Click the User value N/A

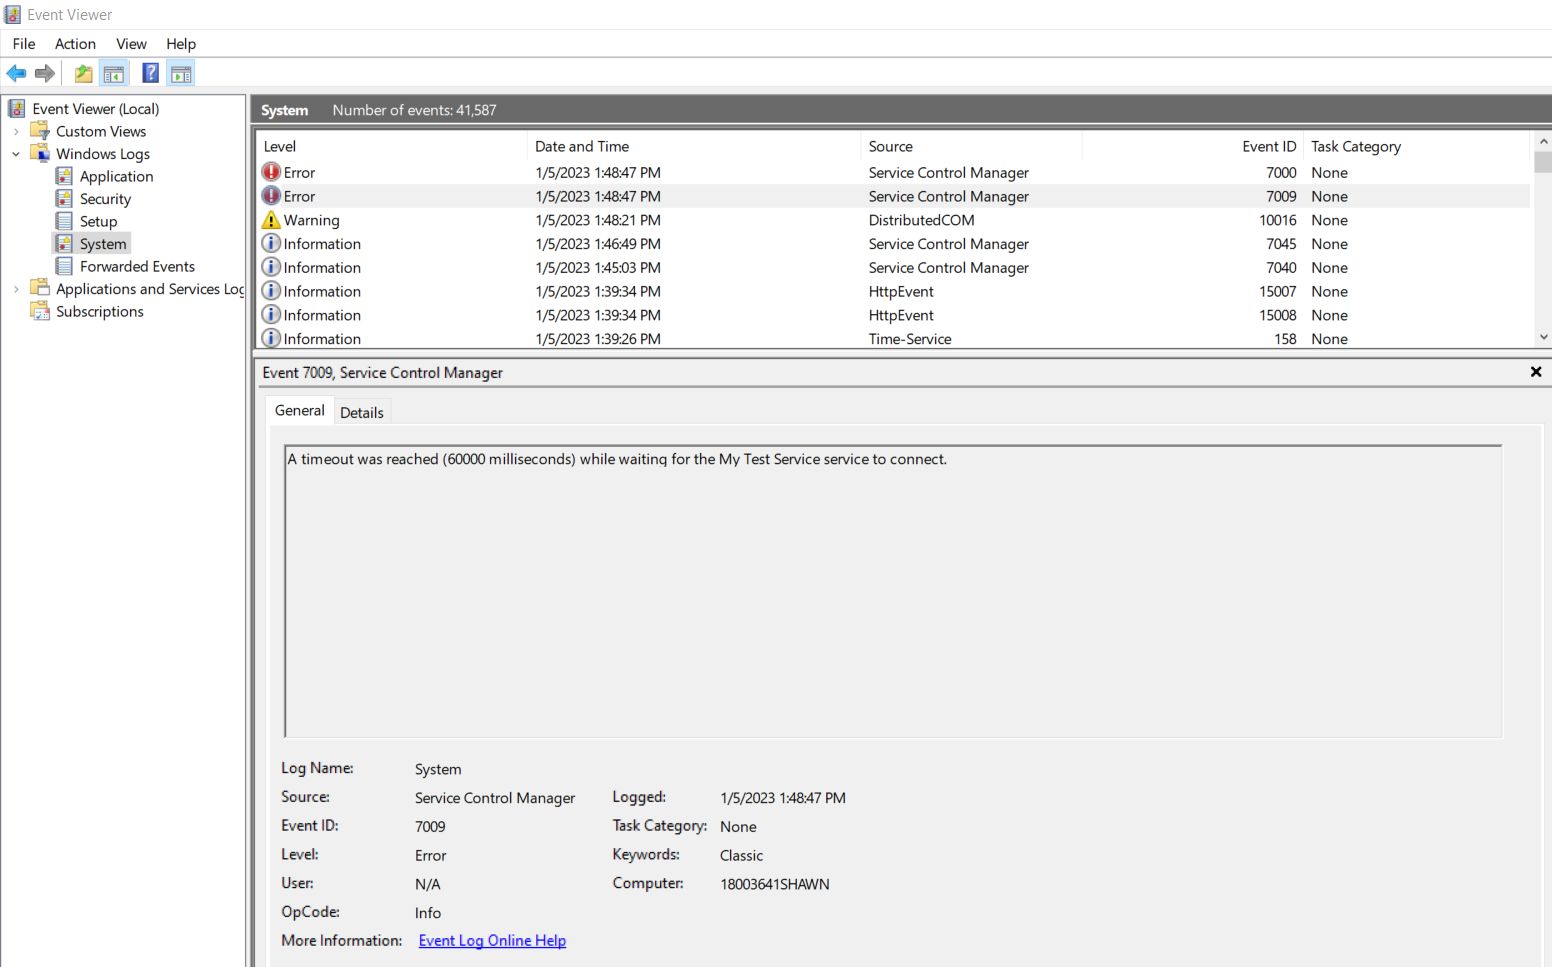tap(427, 884)
